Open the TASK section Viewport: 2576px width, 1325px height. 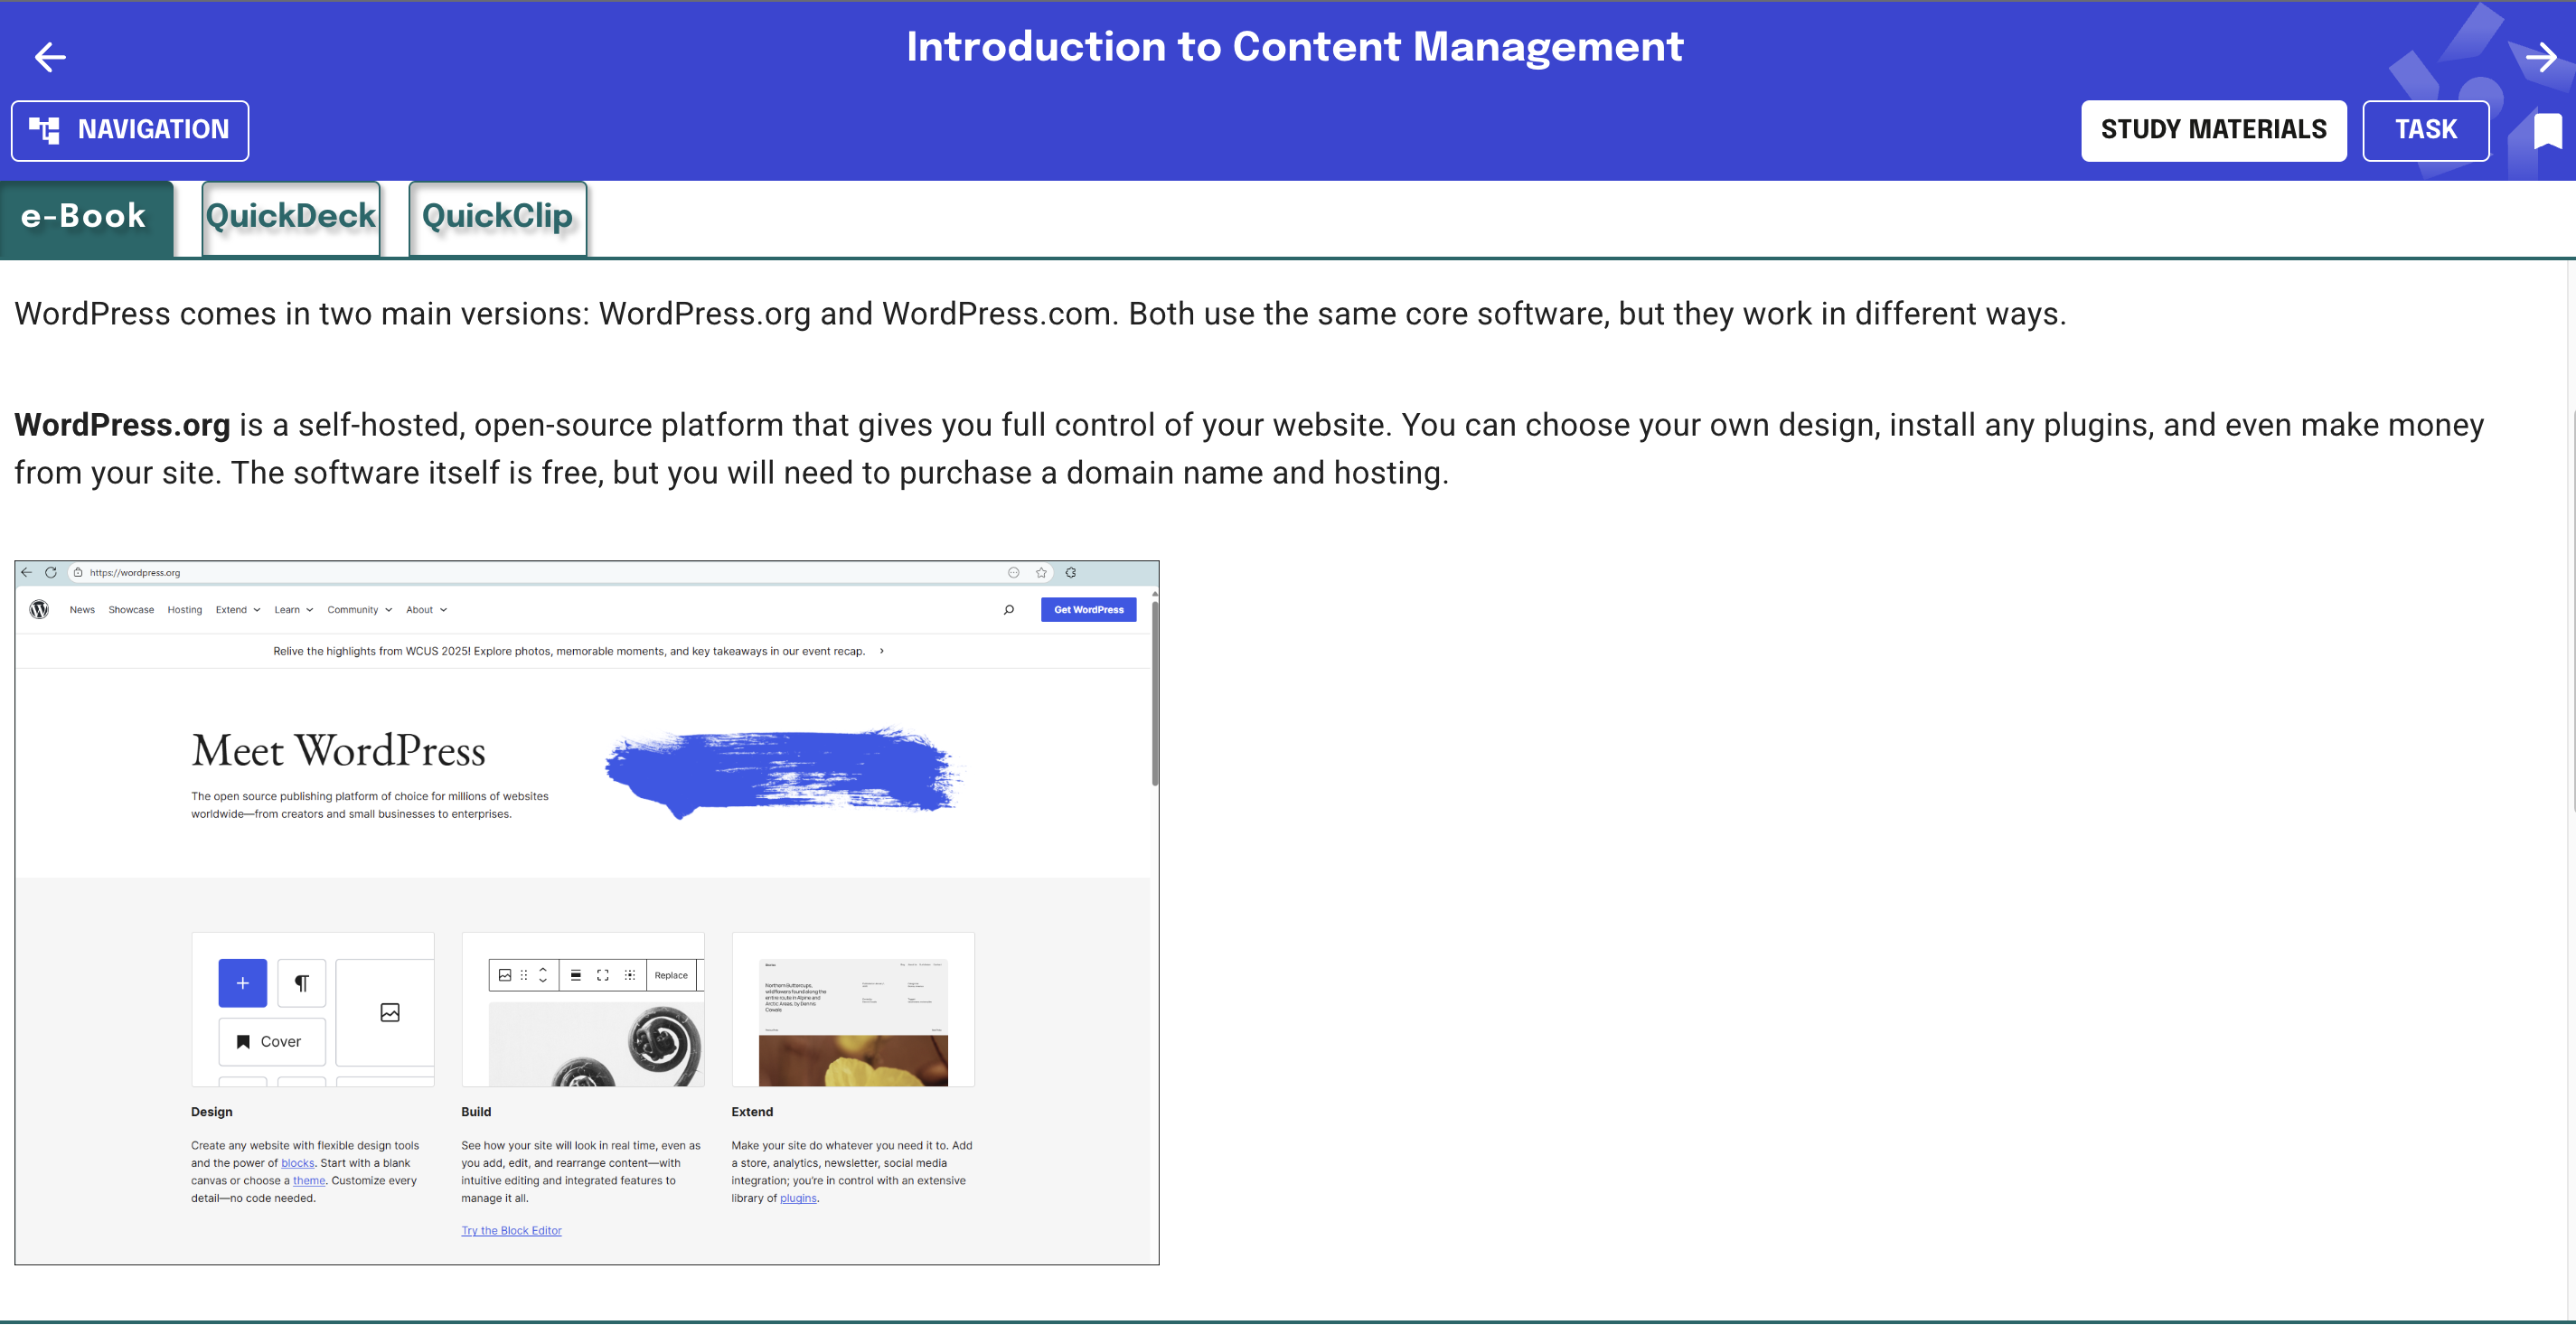pos(2425,130)
